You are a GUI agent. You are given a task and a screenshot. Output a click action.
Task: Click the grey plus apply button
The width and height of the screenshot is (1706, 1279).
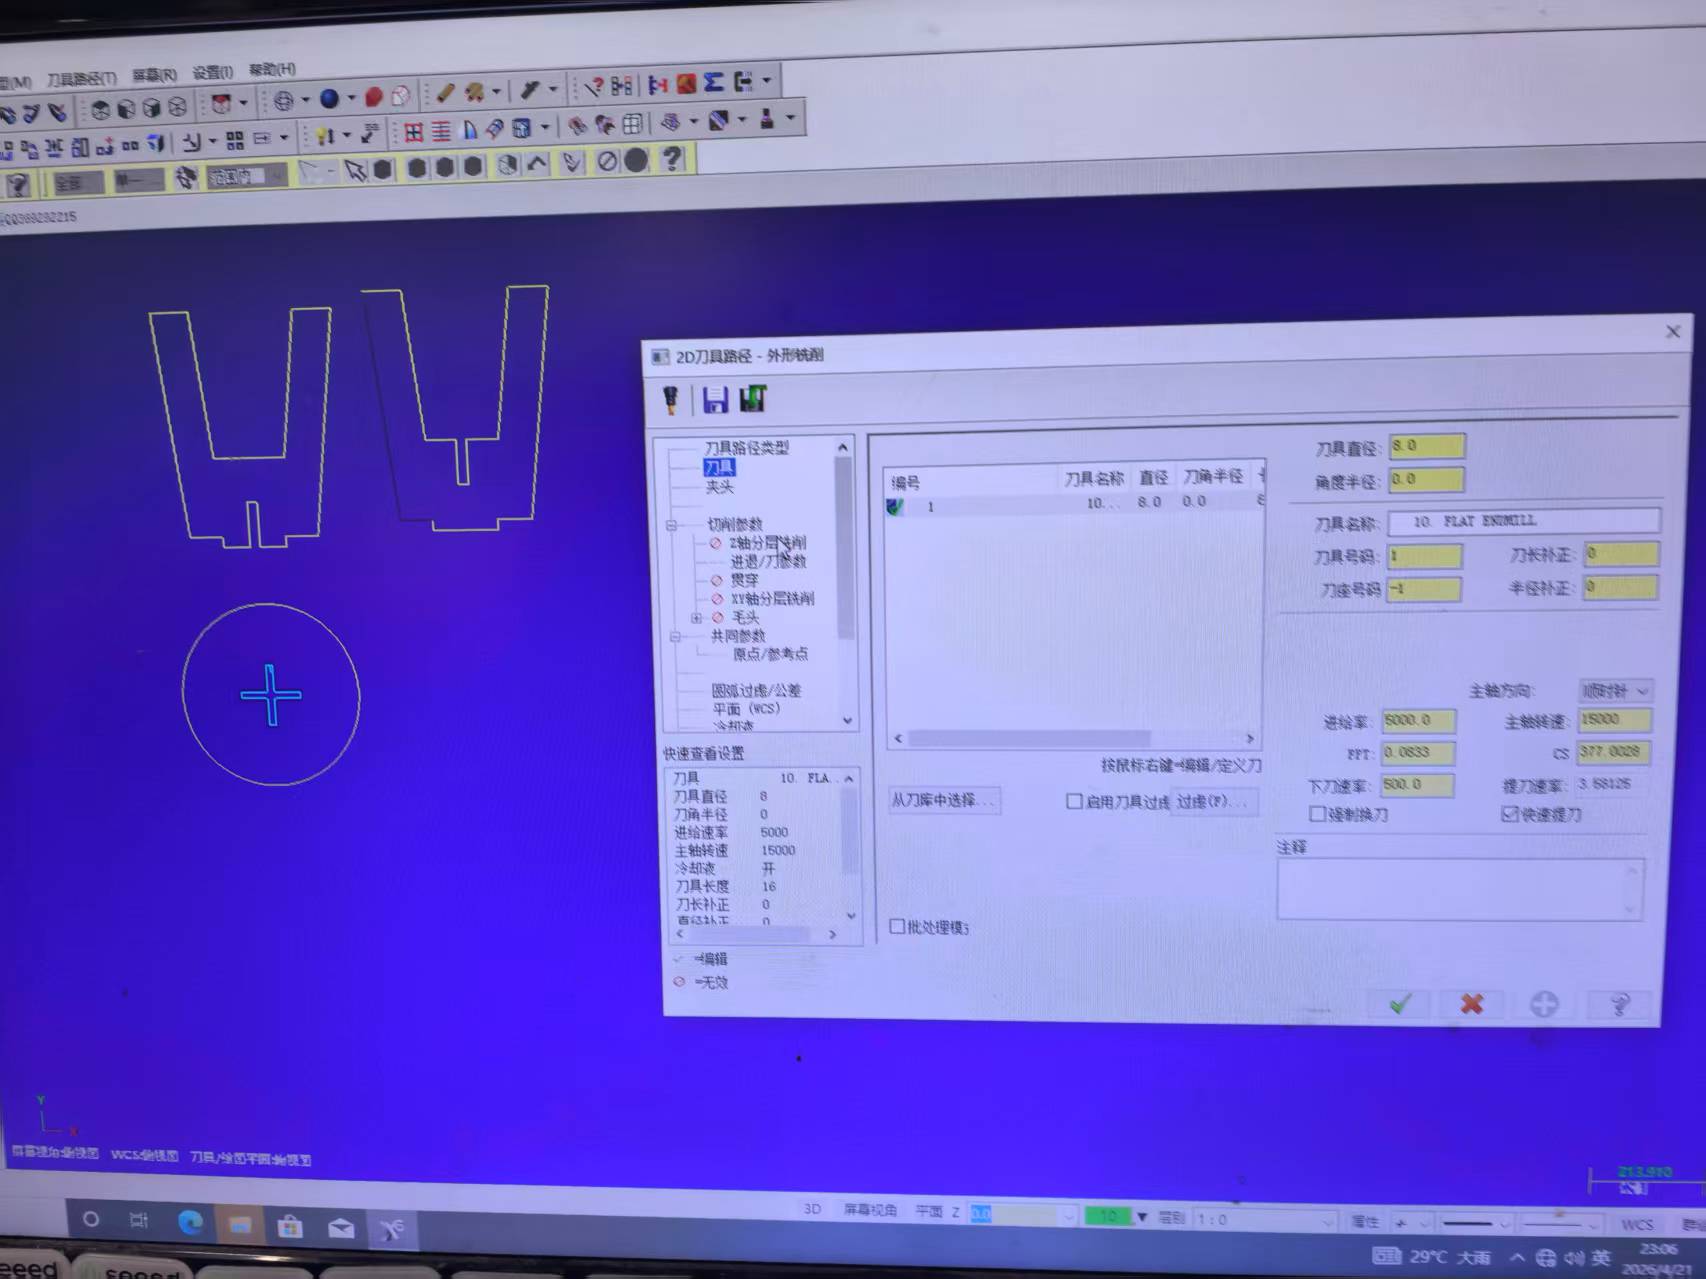pos(1544,1003)
